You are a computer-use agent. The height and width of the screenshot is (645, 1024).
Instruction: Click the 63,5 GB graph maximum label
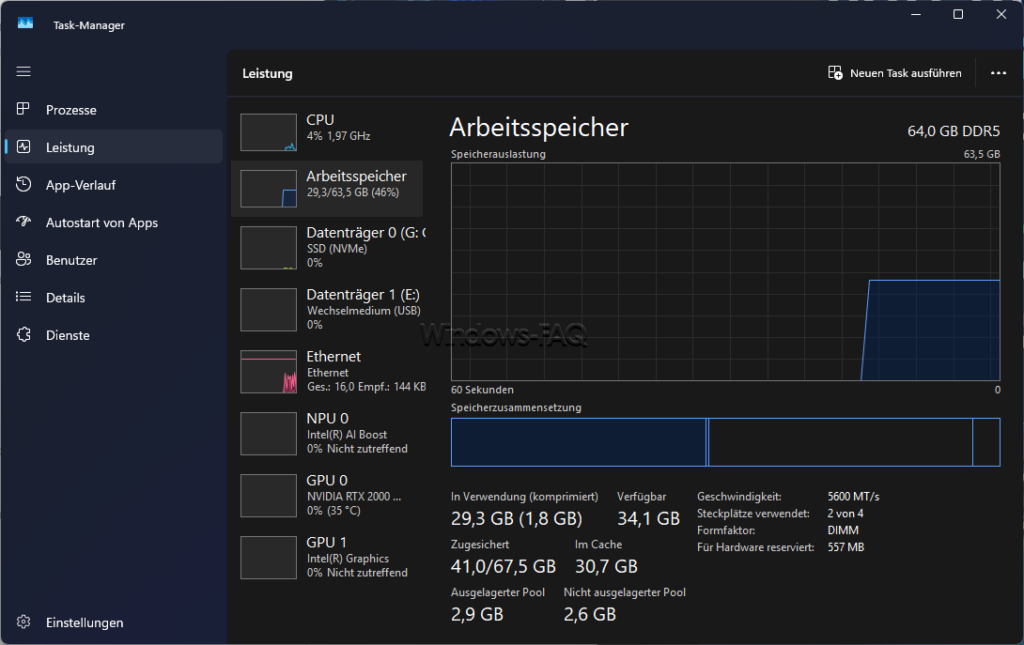(x=982, y=154)
